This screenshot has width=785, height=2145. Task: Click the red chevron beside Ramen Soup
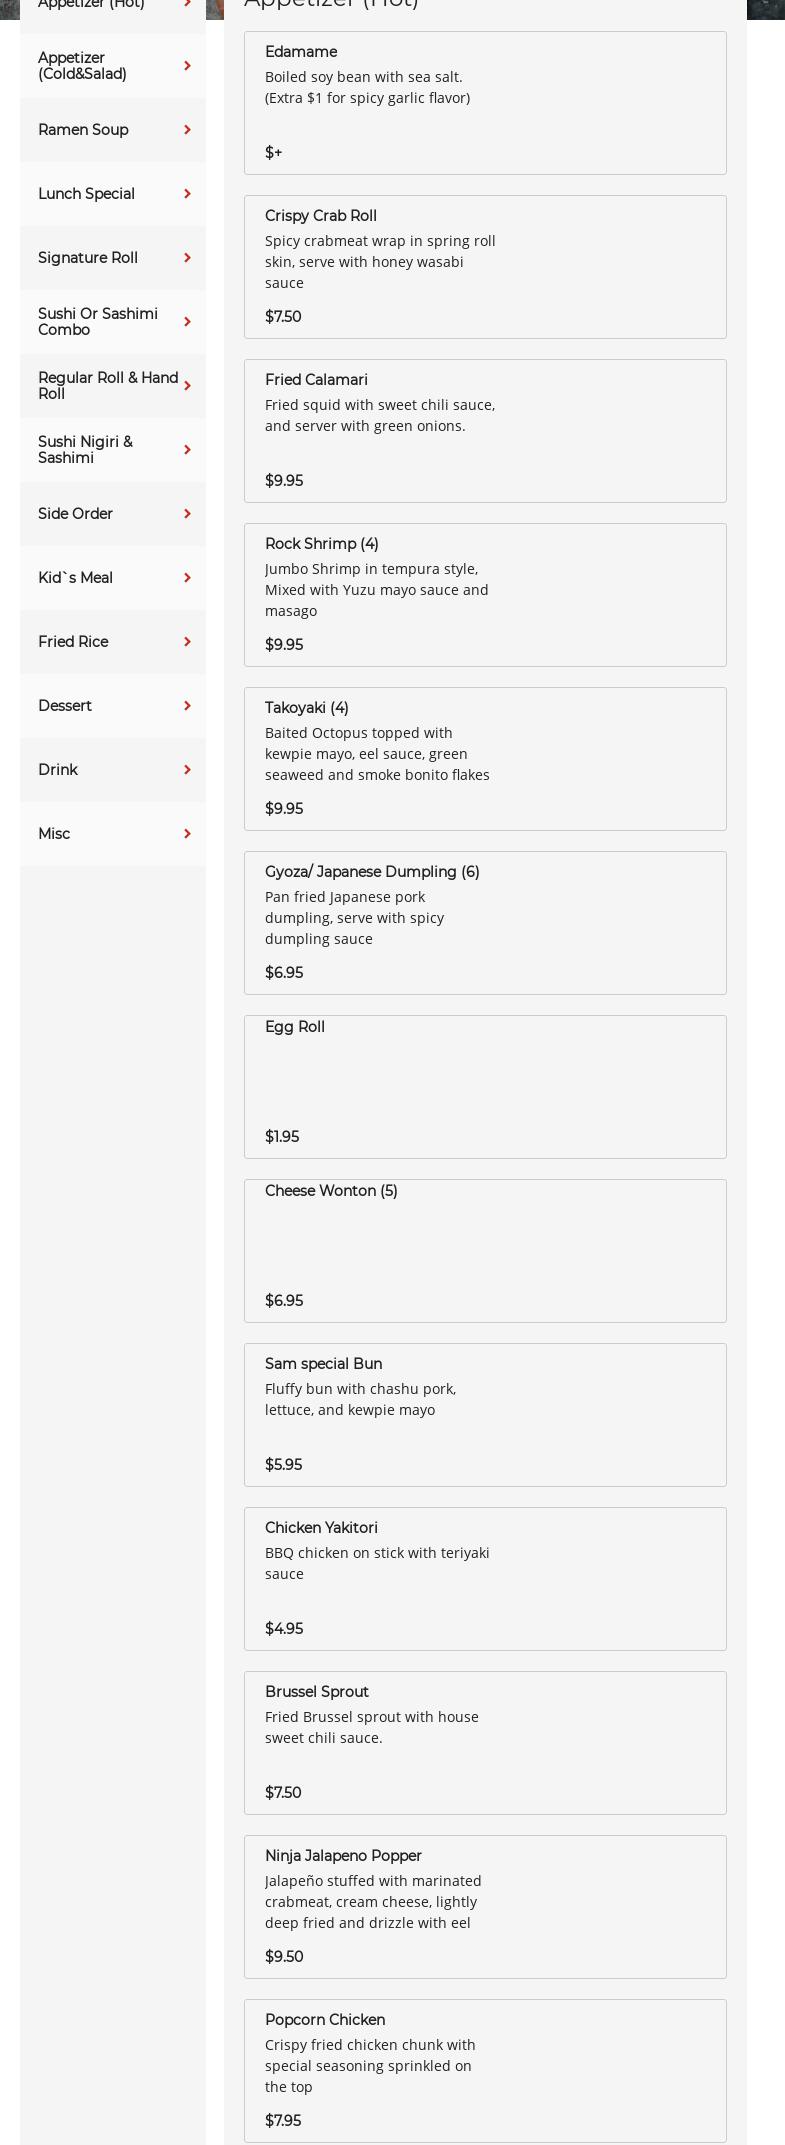pos(187,130)
